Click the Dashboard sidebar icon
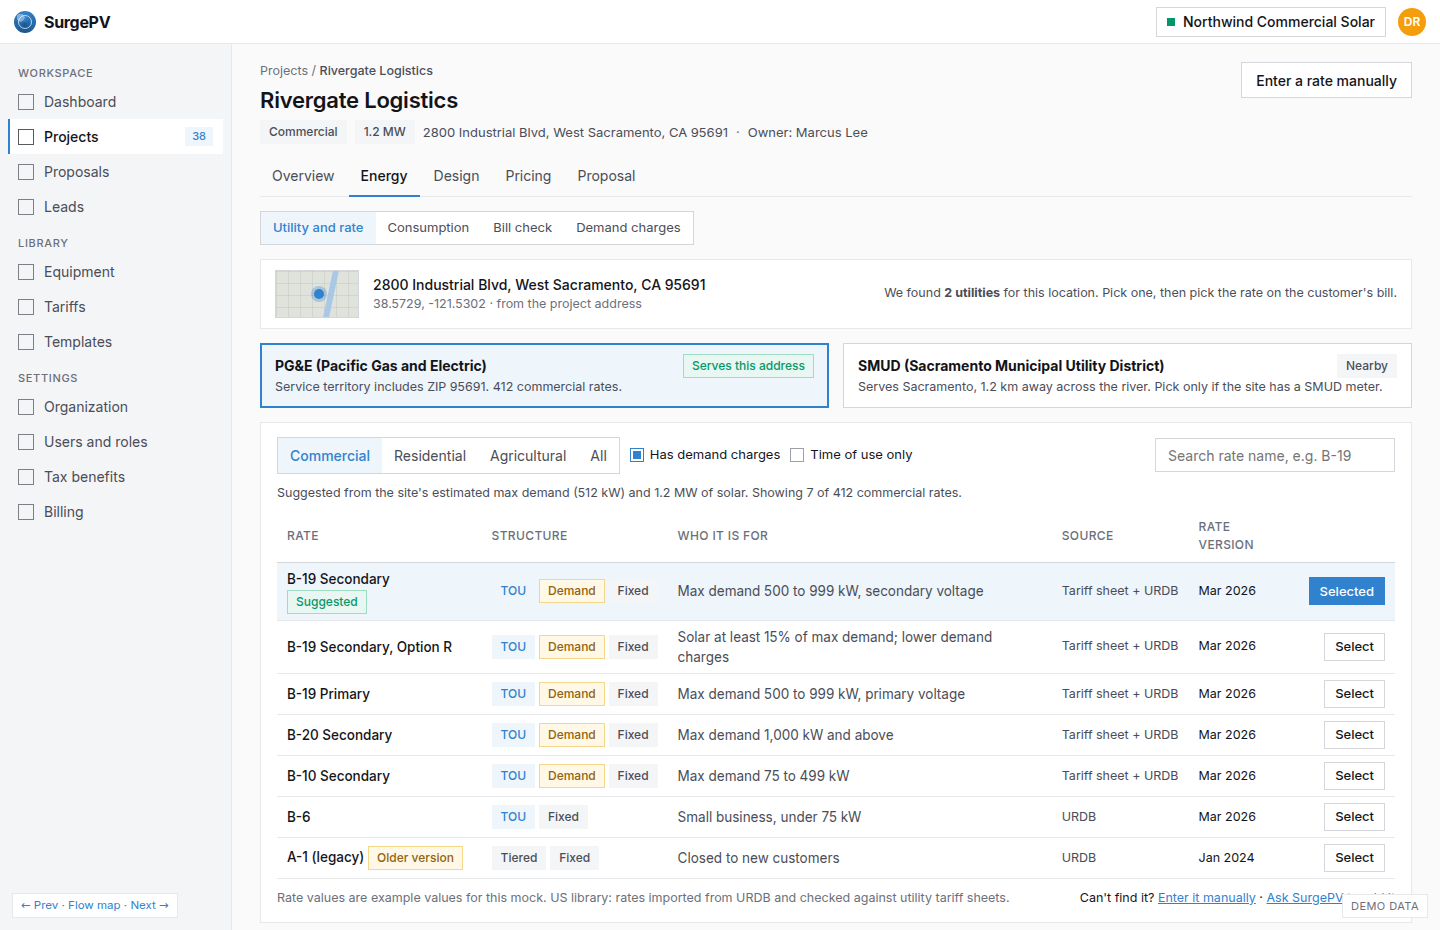1440x930 pixels. (26, 102)
